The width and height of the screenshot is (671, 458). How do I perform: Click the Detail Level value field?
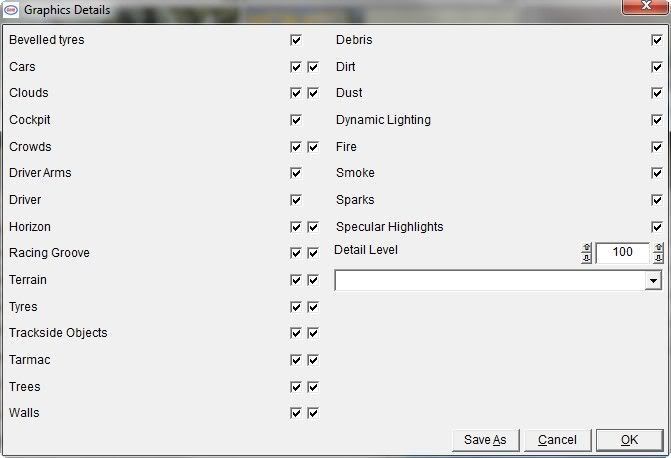[x=622, y=253]
